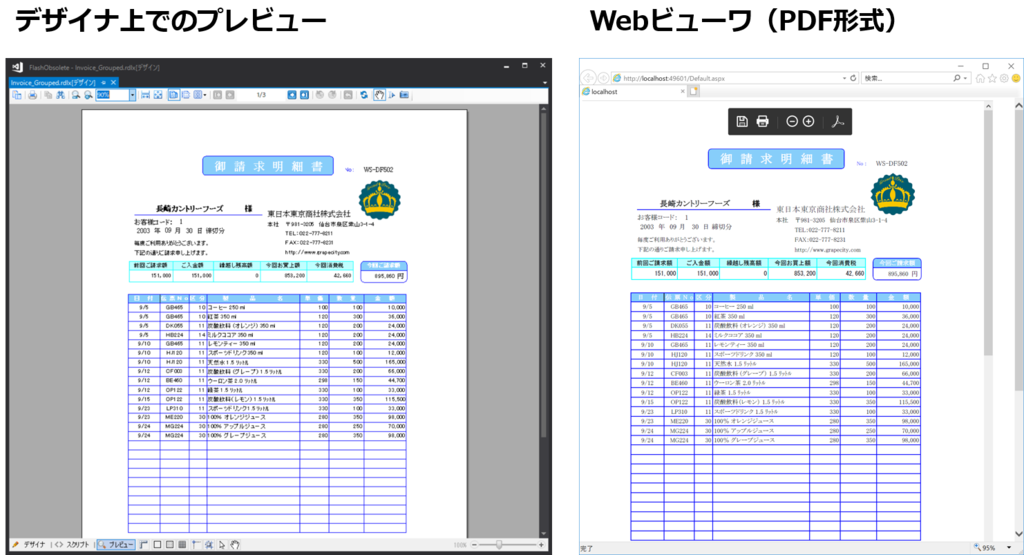
Task: Click the sidebar toggle icon at toolbar start
Action: pyautogui.click(x=17, y=95)
